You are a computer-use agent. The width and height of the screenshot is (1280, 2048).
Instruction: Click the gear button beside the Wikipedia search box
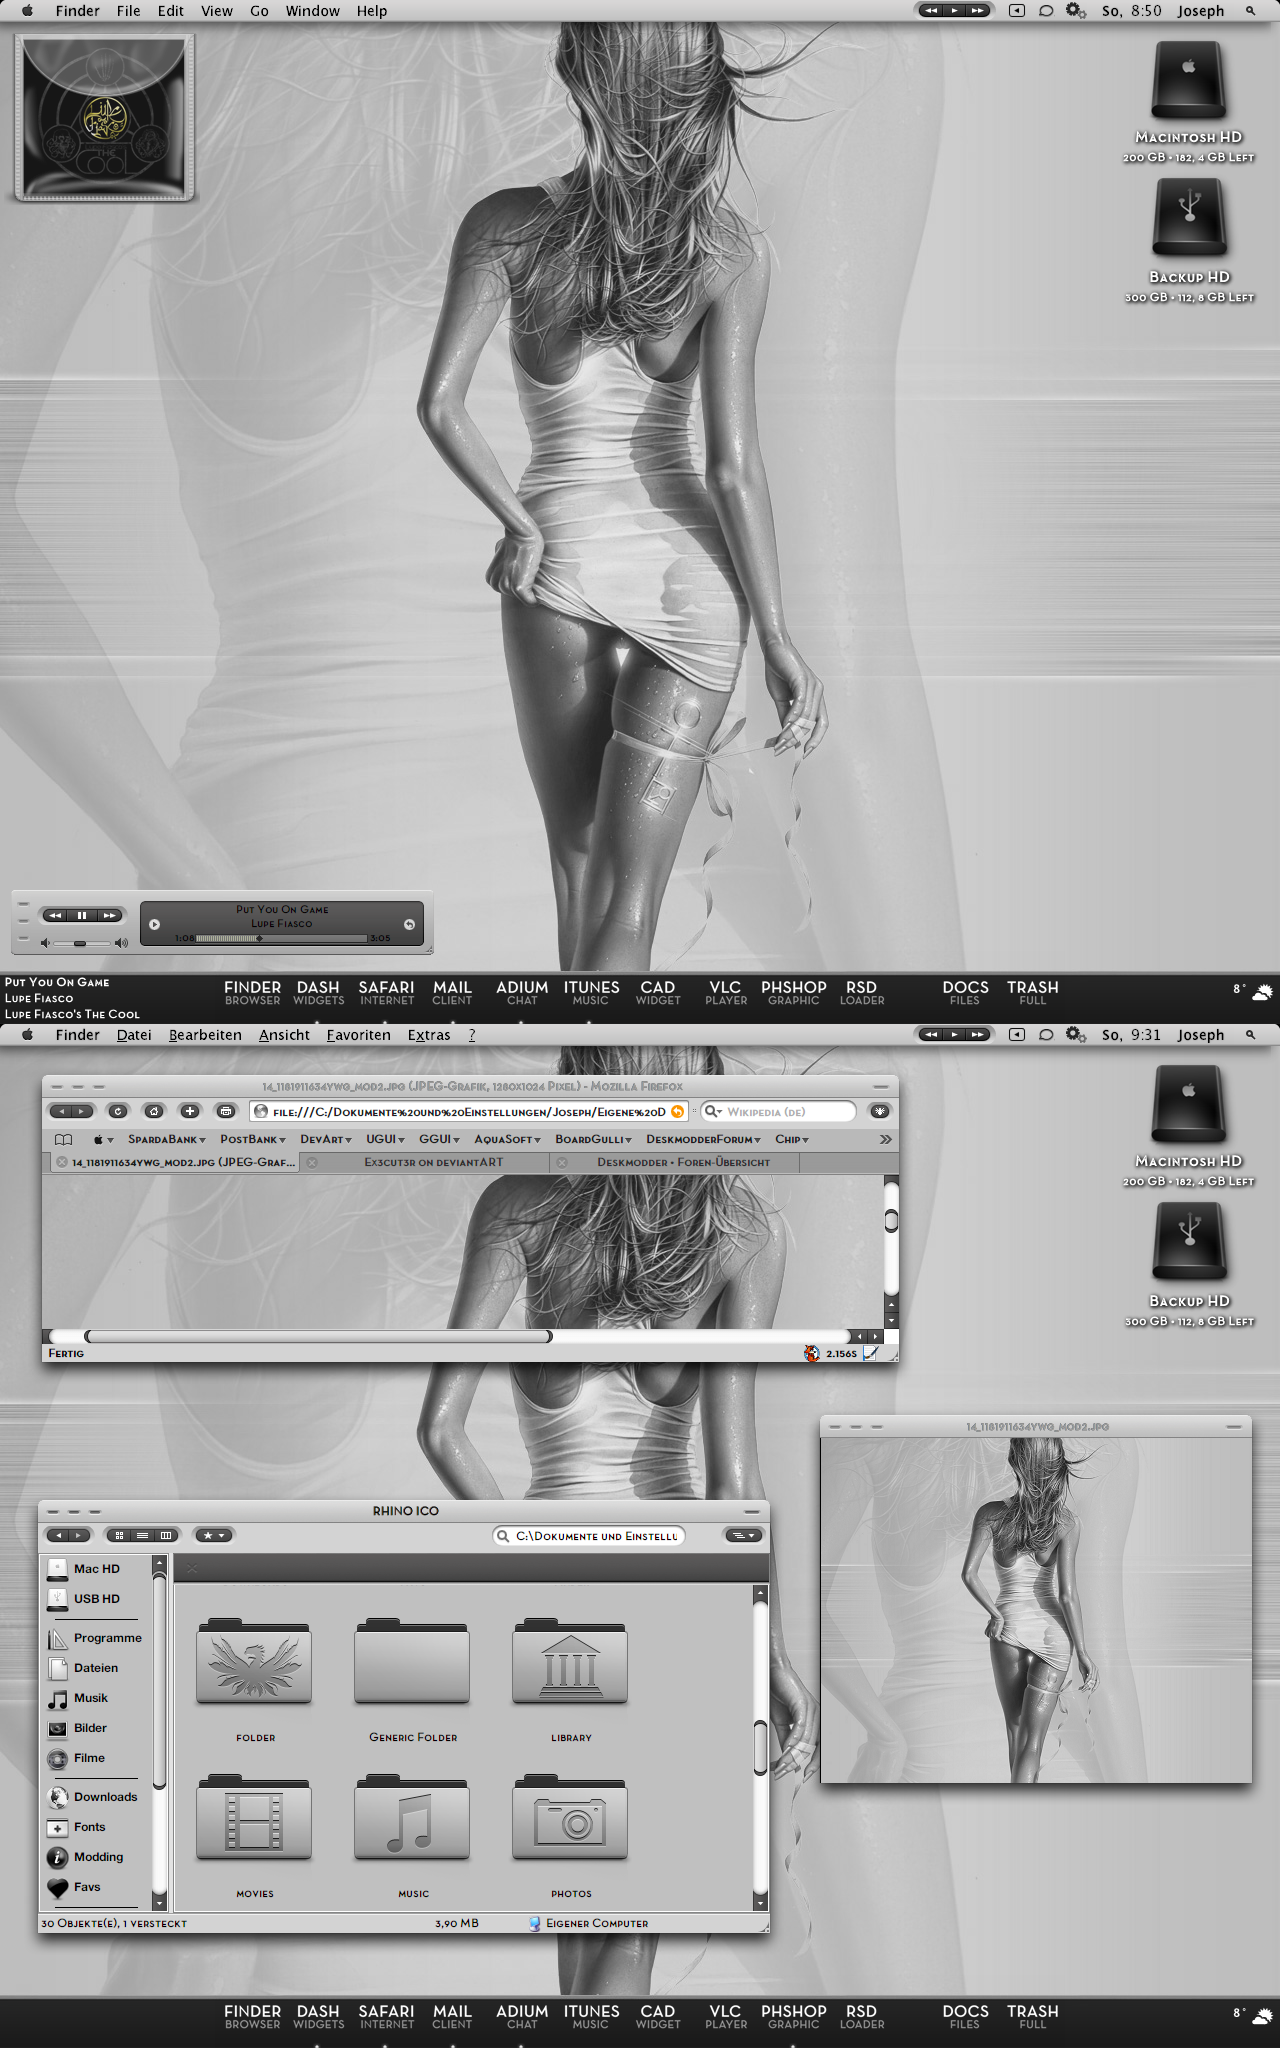(880, 1111)
